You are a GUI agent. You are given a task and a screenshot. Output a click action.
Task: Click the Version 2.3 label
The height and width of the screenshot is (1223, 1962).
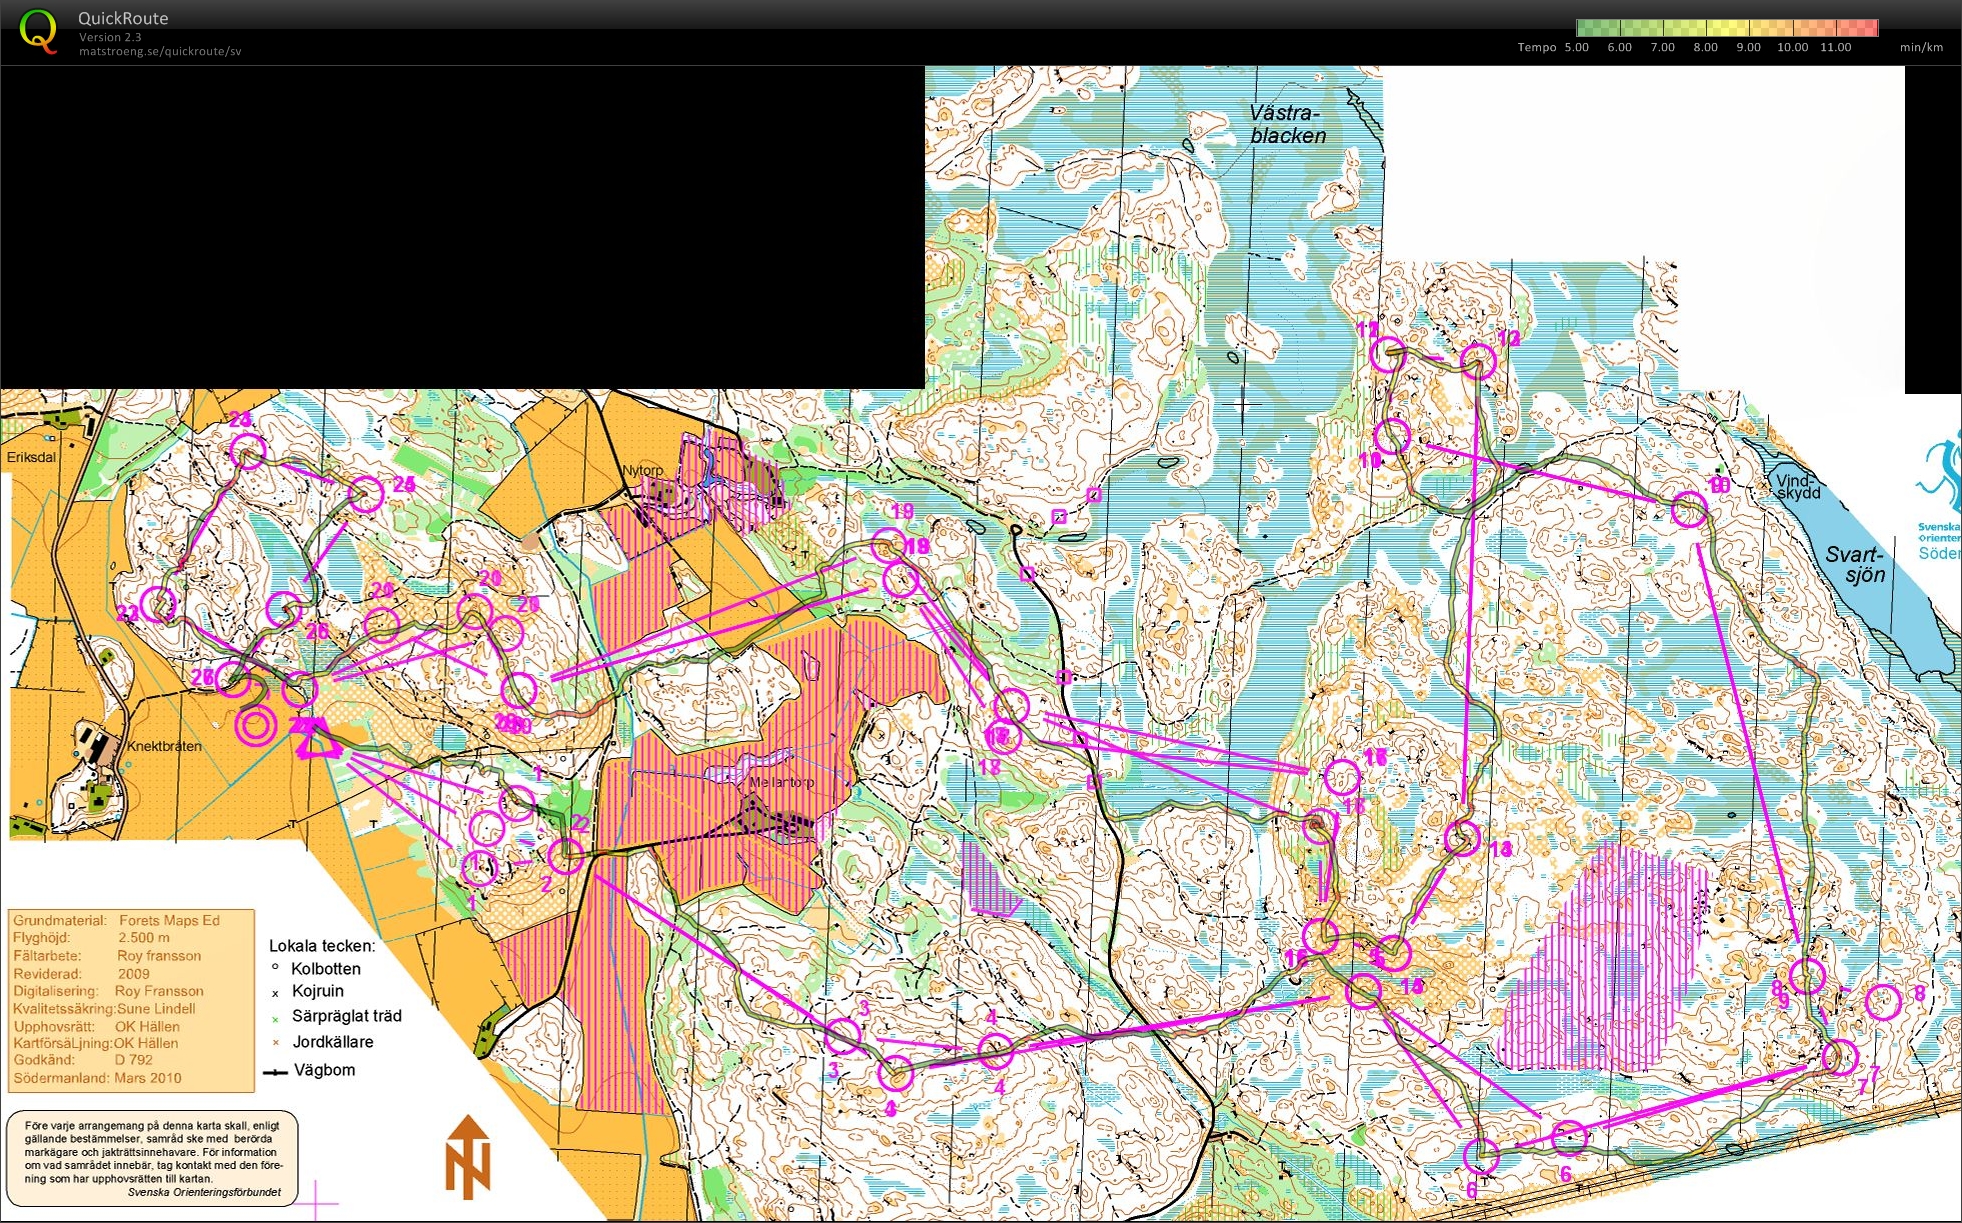pos(110,37)
